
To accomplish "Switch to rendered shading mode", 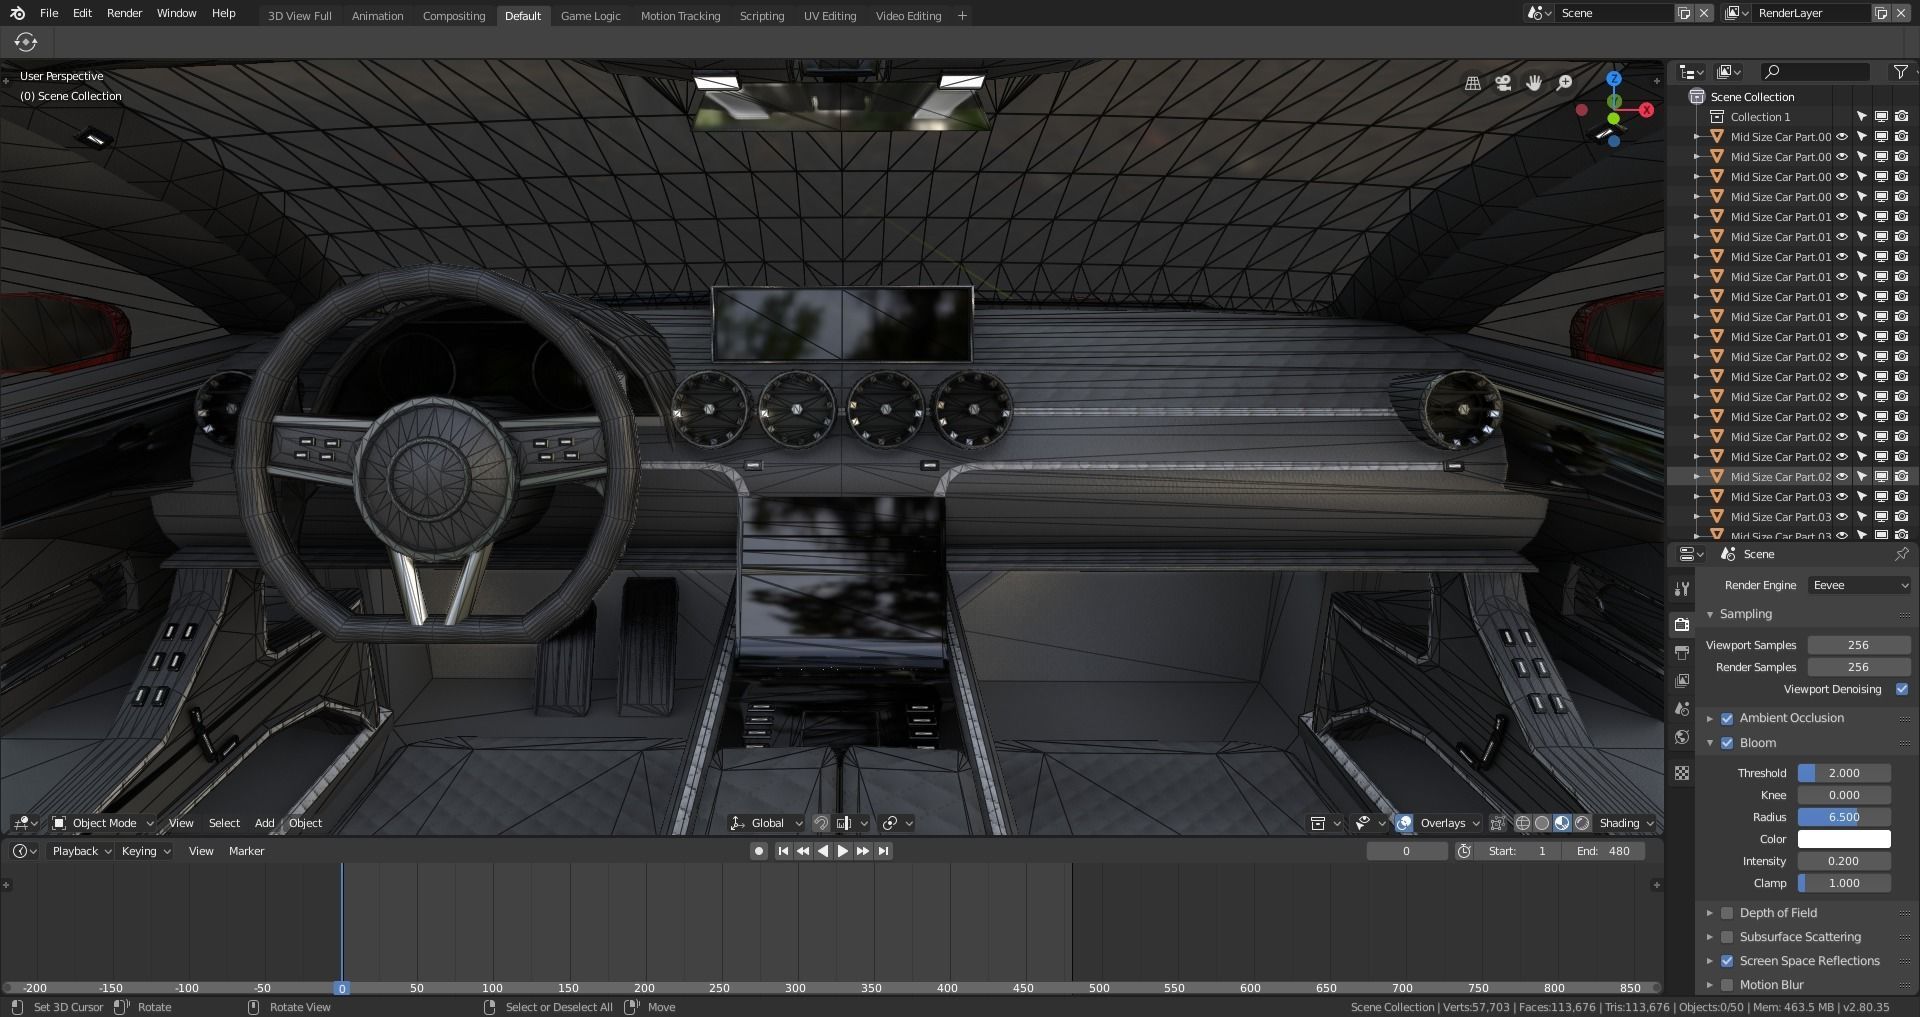I will click(x=1582, y=823).
